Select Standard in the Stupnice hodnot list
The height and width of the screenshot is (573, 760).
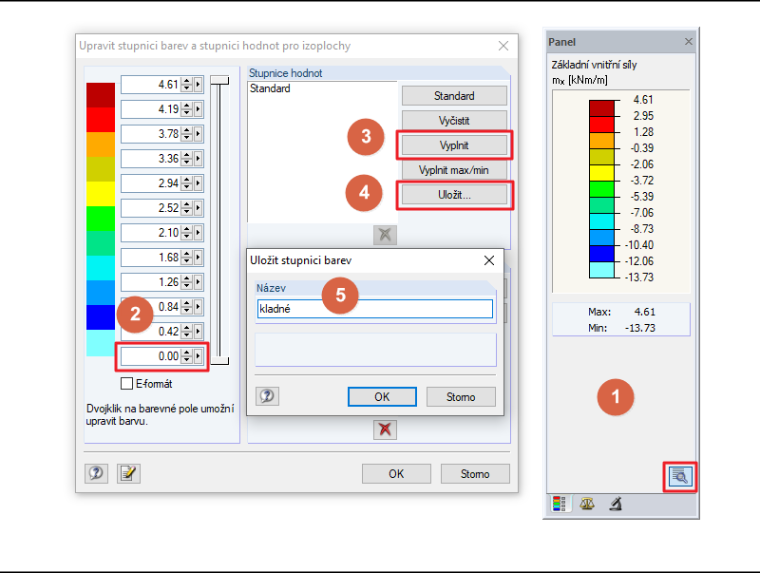coord(270,88)
